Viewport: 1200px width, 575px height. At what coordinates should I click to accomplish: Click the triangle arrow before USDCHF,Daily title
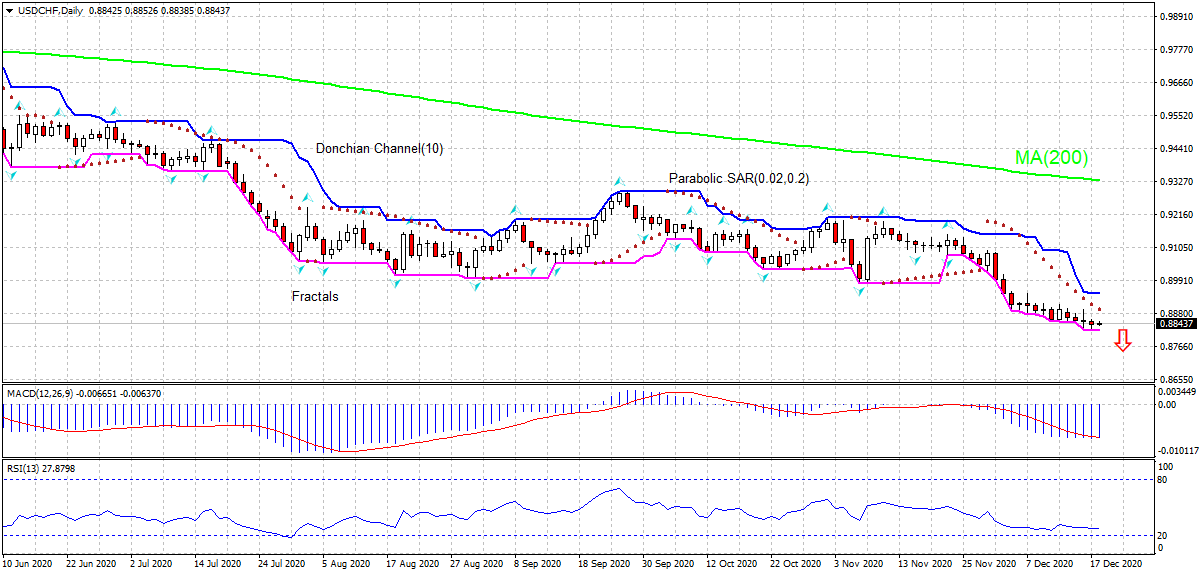click(x=9, y=11)
